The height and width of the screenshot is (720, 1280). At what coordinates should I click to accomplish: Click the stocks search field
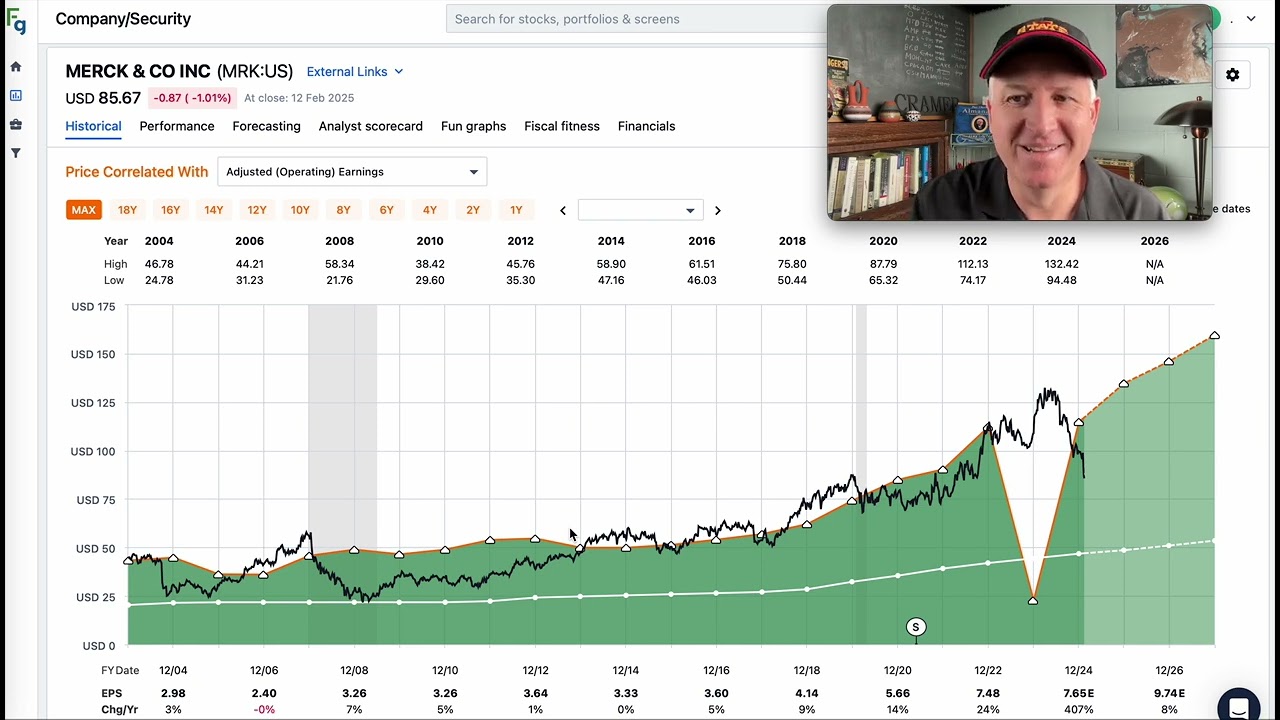(636, 19)
